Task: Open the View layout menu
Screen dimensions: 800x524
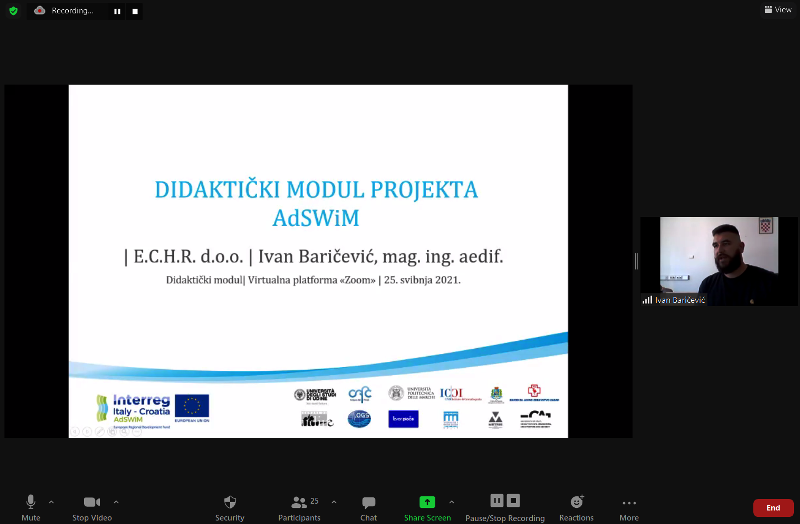Action: click(x=777, y=10)
